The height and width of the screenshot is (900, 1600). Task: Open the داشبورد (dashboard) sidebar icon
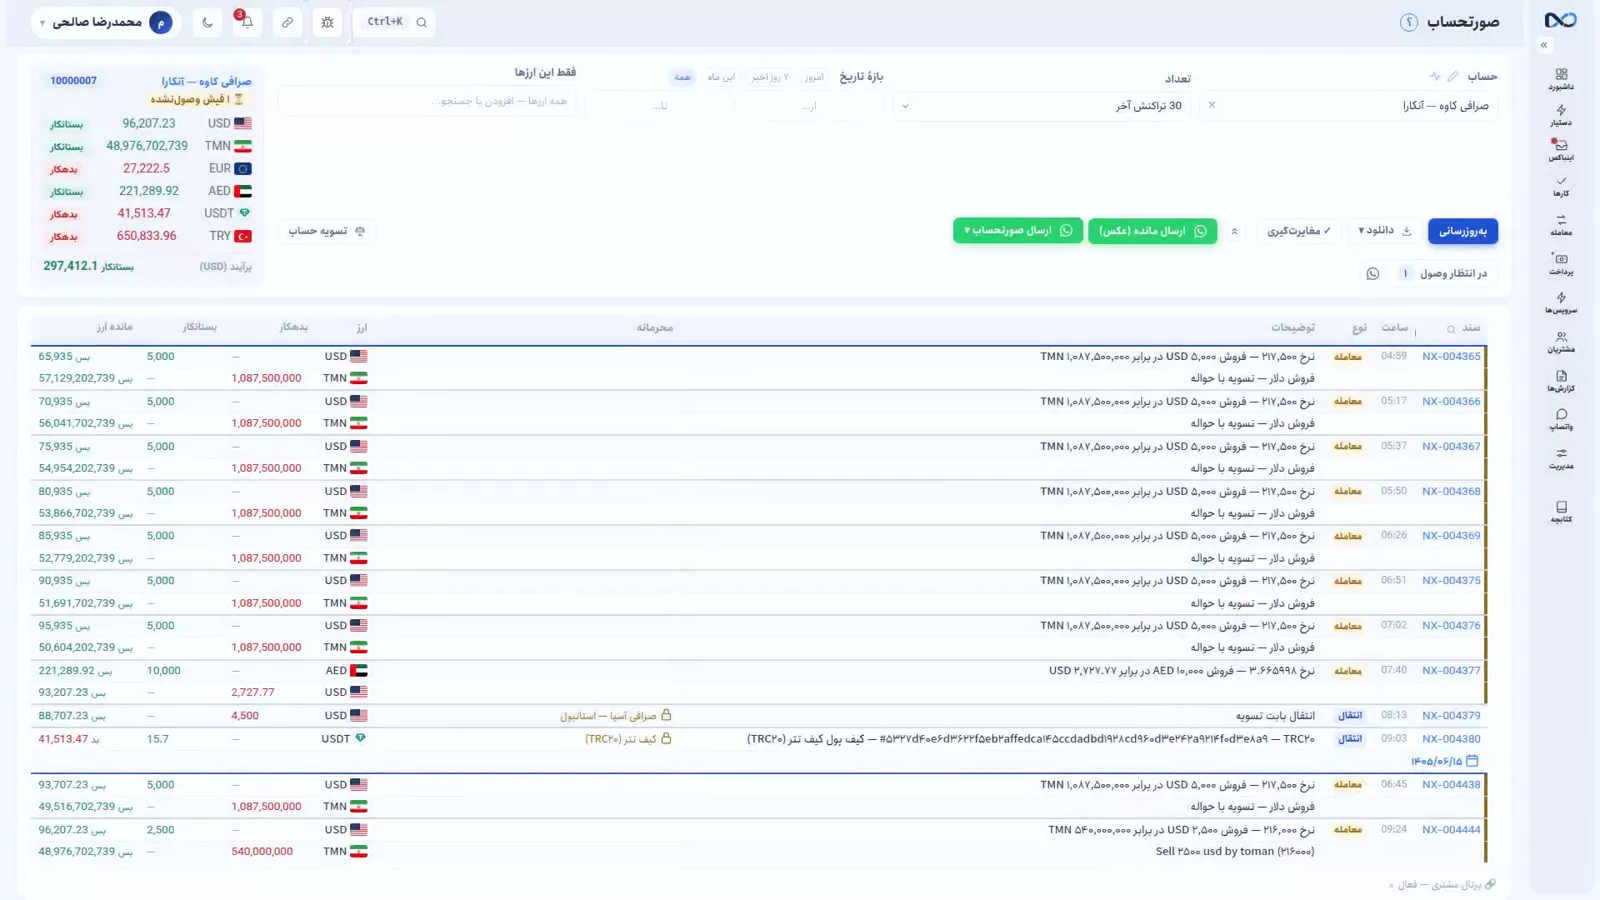click(1561, 79)
